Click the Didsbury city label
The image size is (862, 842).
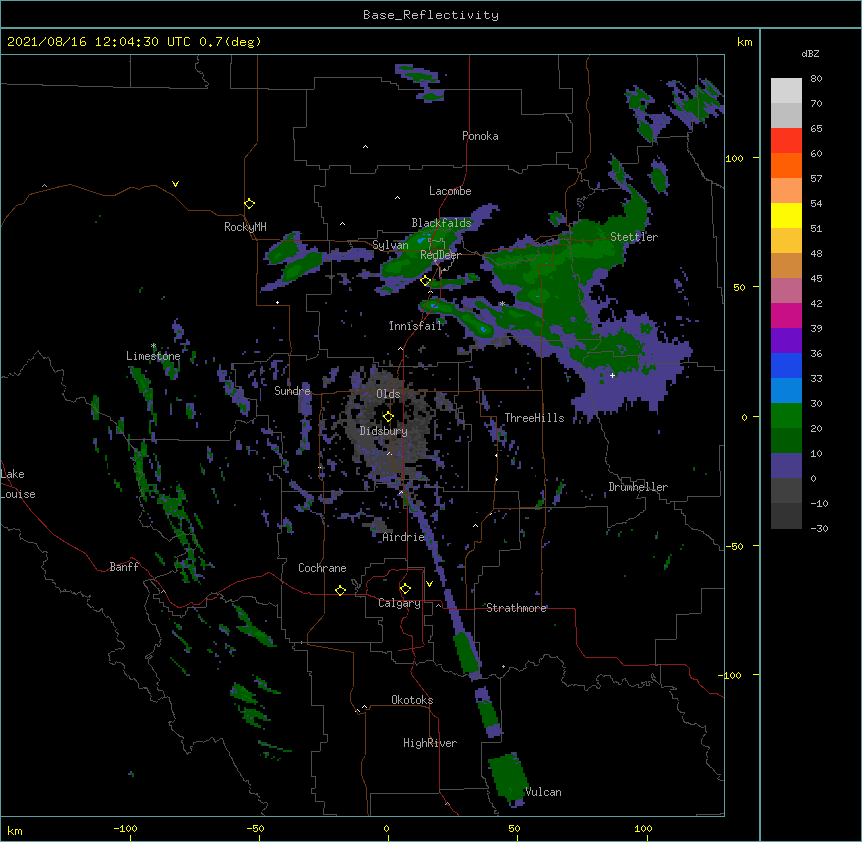pos(383,431)
